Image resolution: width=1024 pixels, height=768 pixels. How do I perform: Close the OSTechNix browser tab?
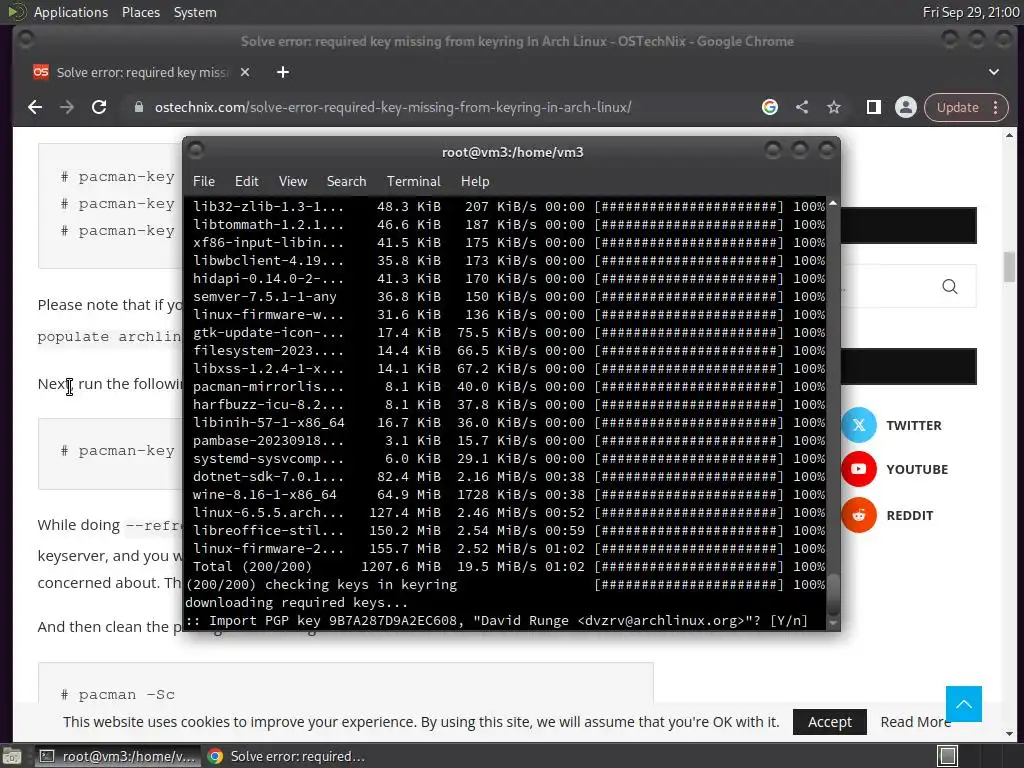point(245,72)
